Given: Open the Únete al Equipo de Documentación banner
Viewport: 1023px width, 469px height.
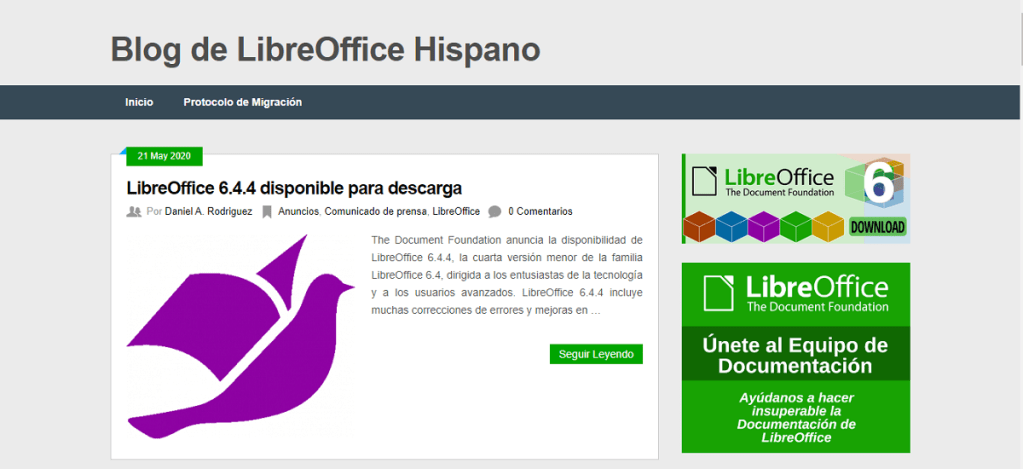Looking at the screenshot, I should (795, 357).
